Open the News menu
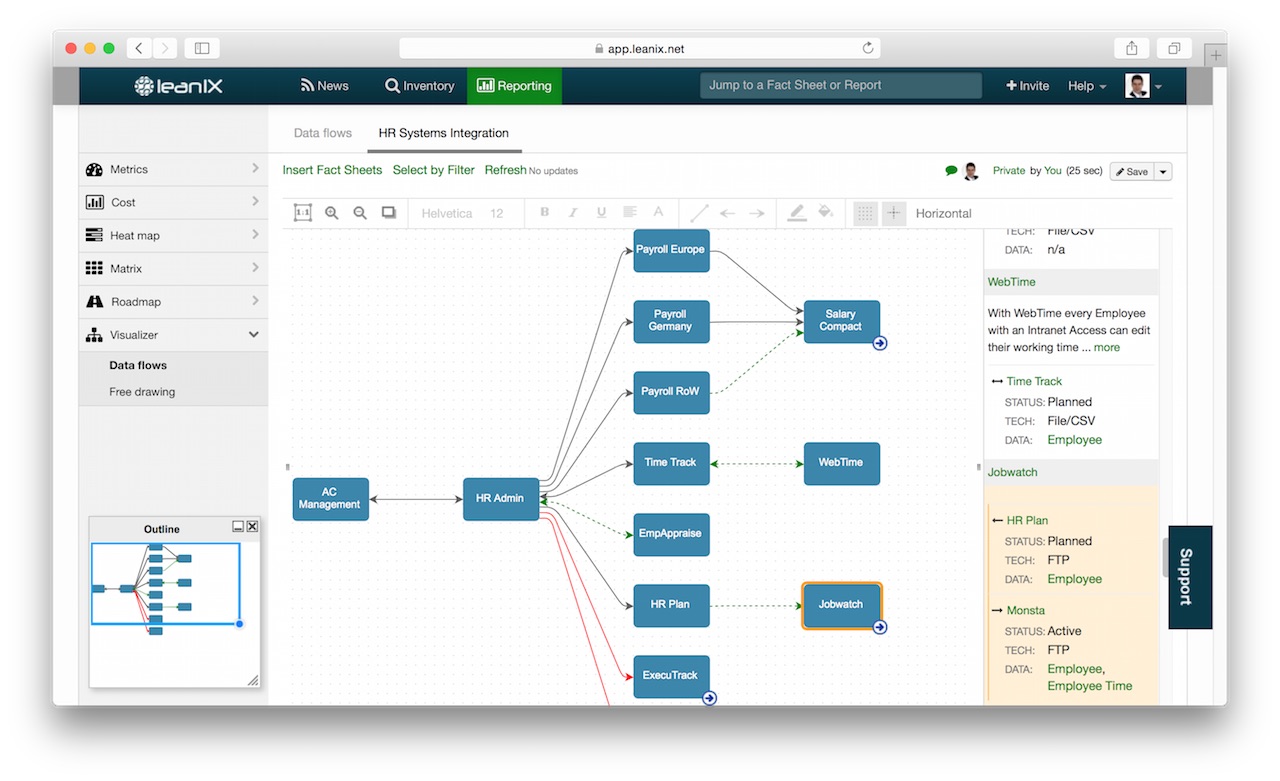 click(325, 86)
